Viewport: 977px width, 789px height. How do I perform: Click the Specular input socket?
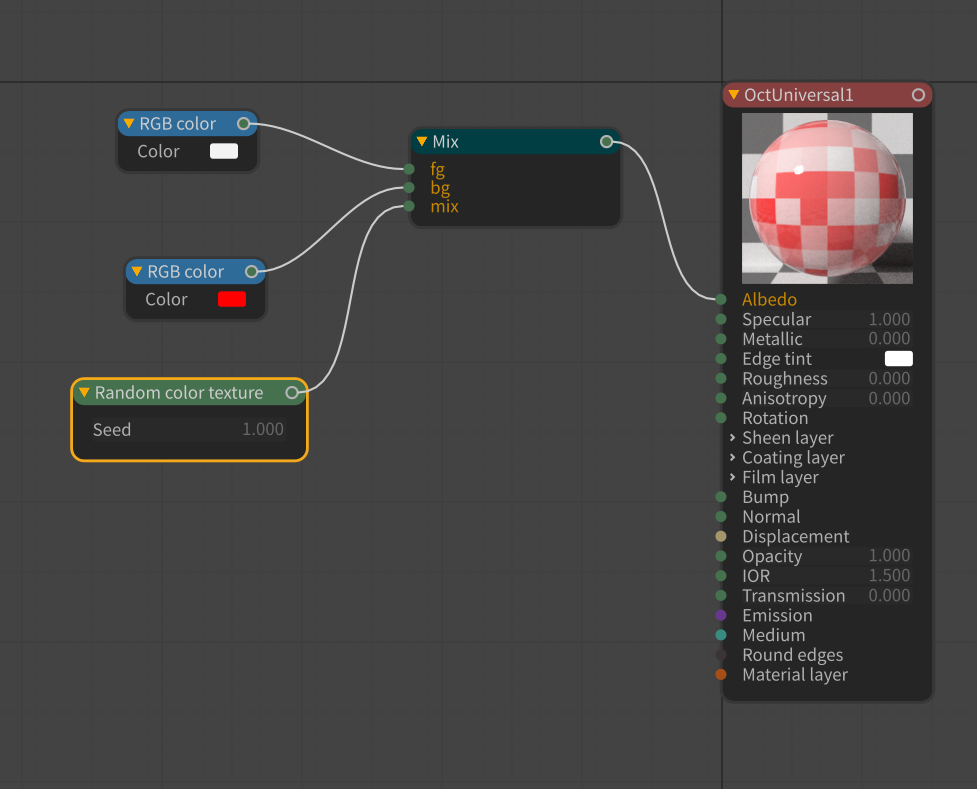point(721,319)
